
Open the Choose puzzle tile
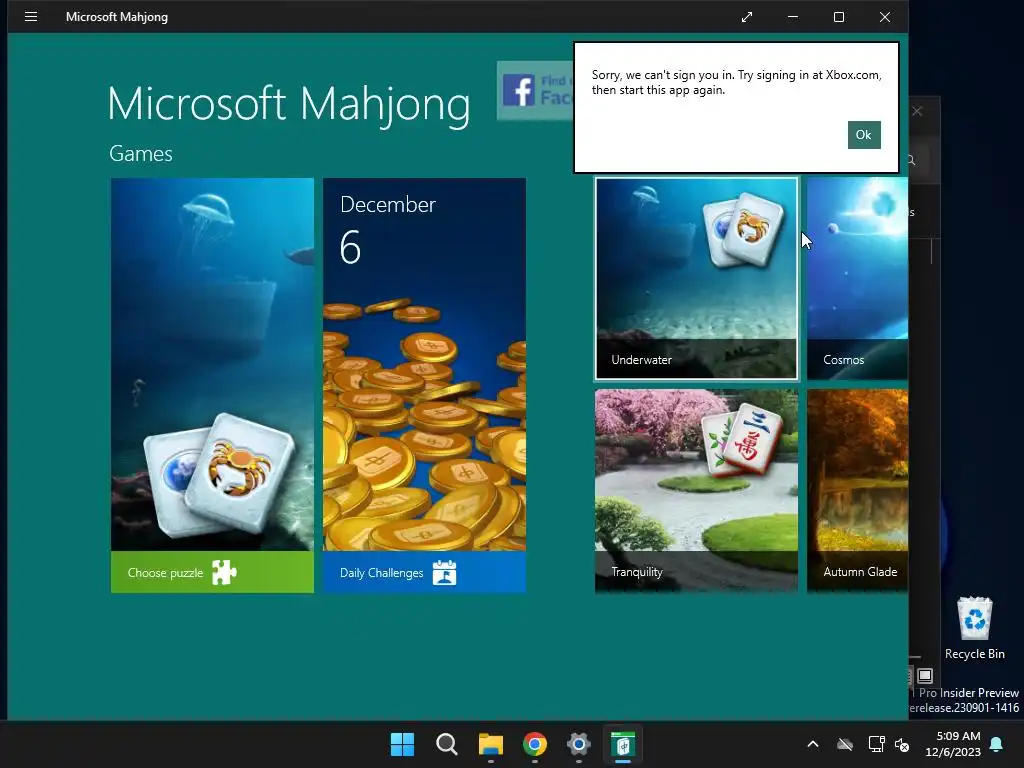click(212, 385)
